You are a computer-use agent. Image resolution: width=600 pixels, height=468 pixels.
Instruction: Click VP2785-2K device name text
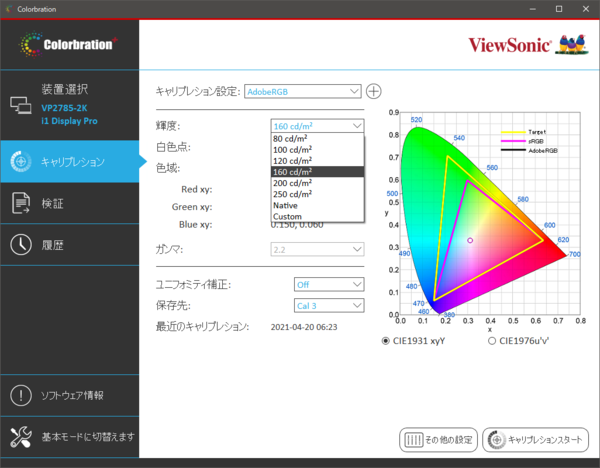point(64,108)
